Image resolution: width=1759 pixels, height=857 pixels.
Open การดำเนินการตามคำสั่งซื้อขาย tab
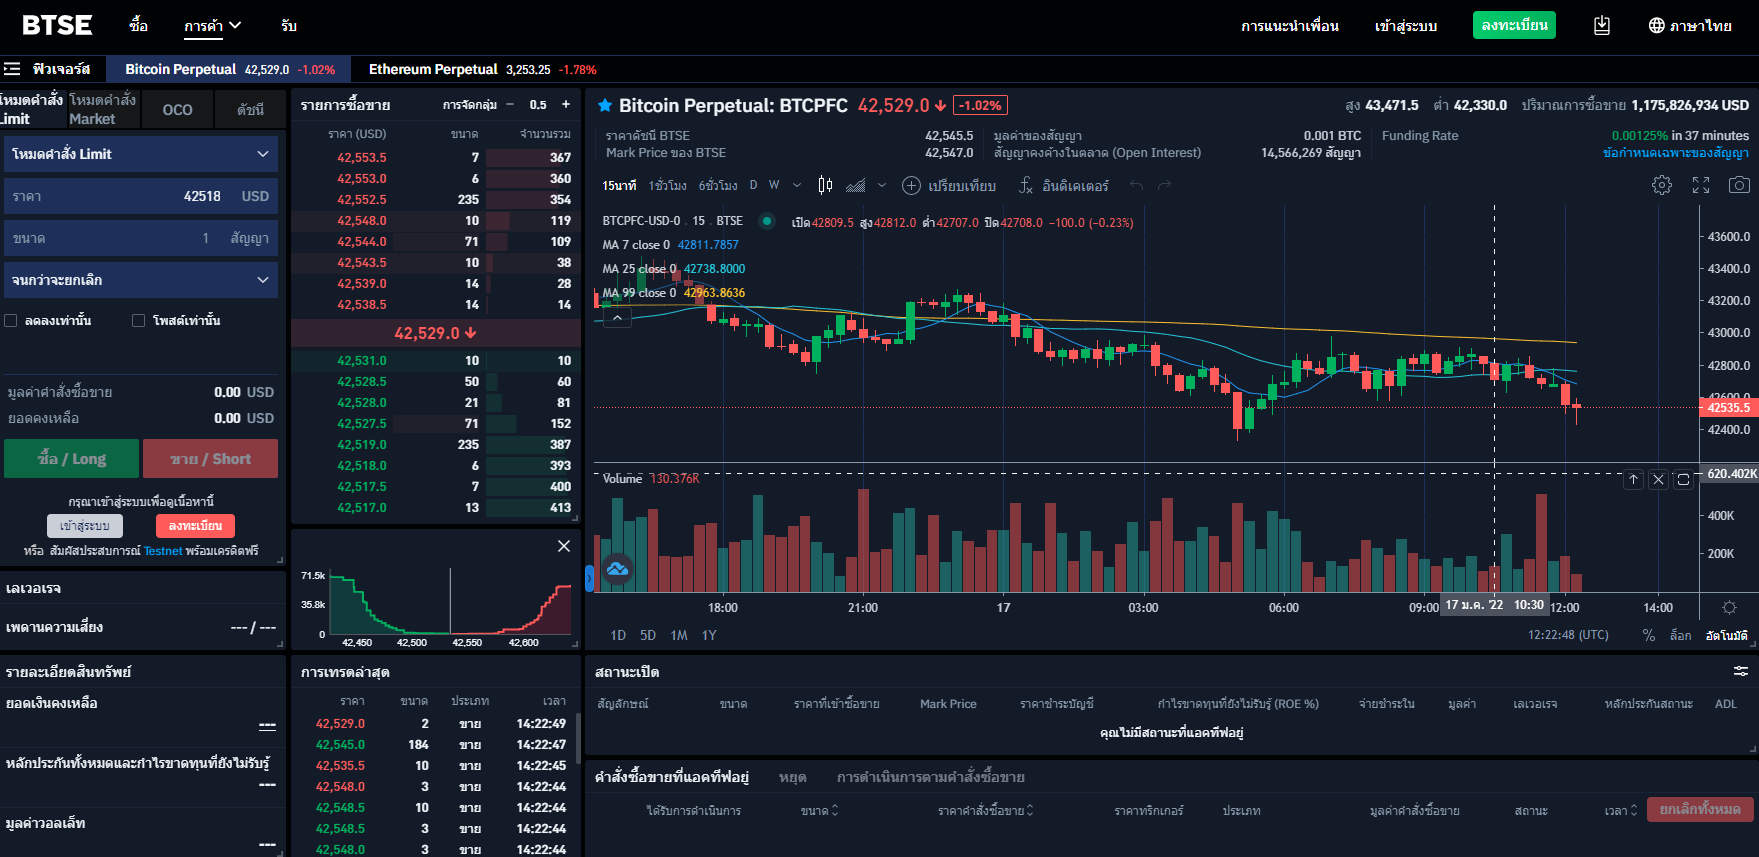coord(930,777)
